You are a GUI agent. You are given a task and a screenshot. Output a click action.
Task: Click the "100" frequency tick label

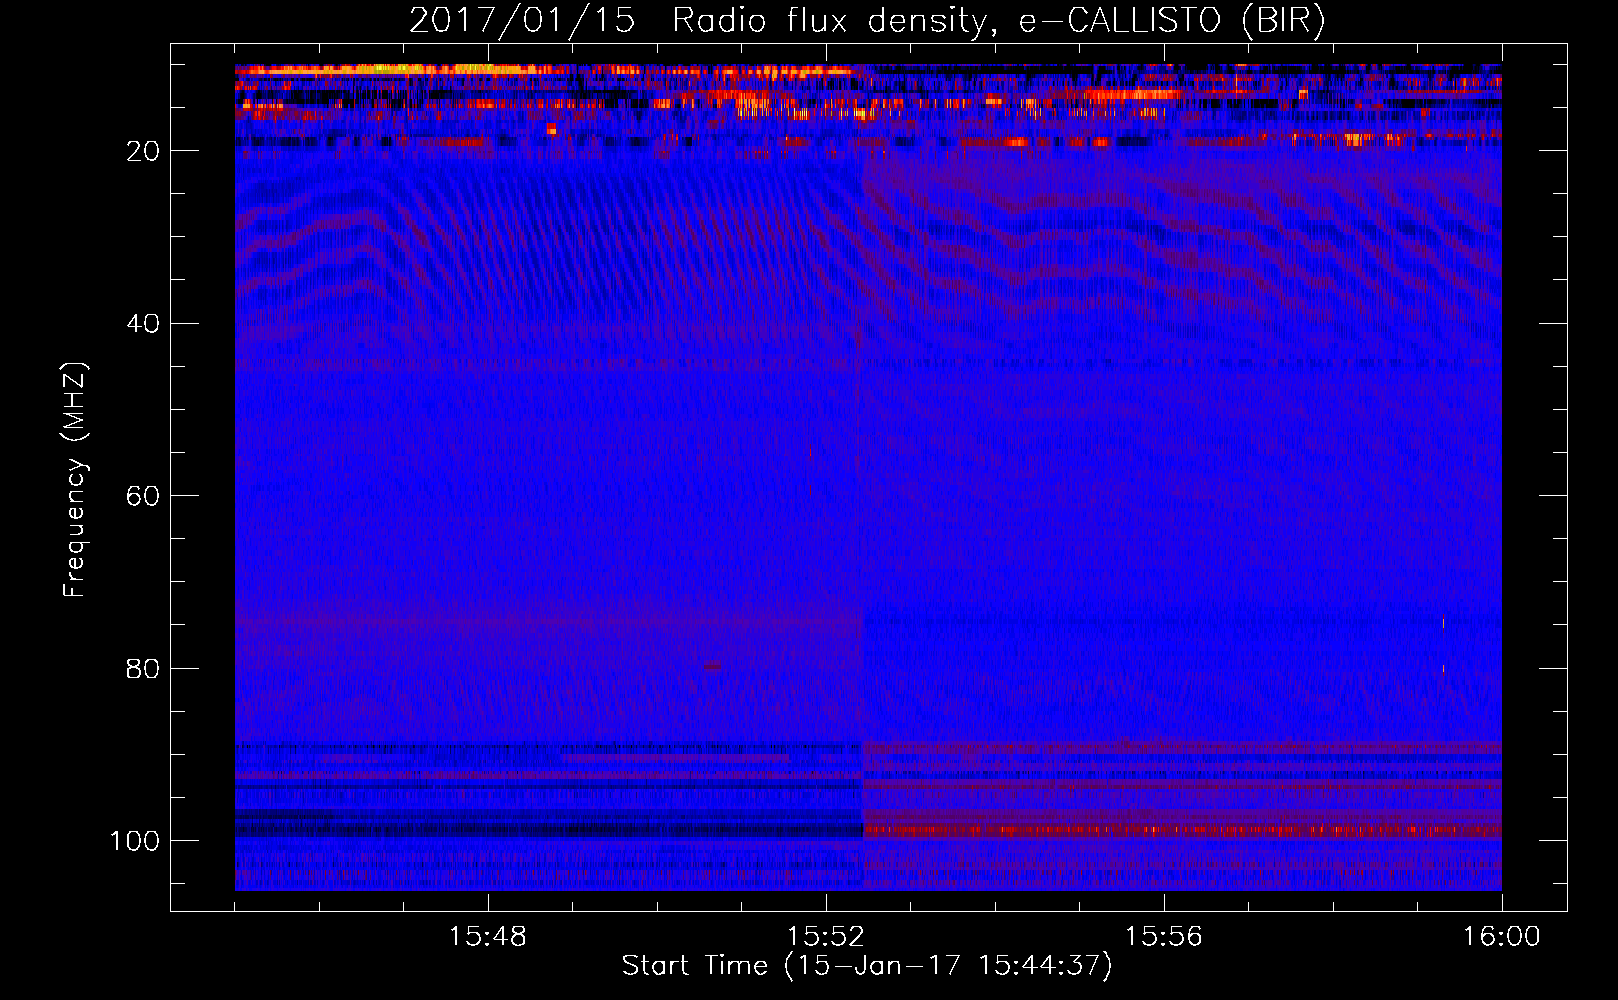point(135,841)
